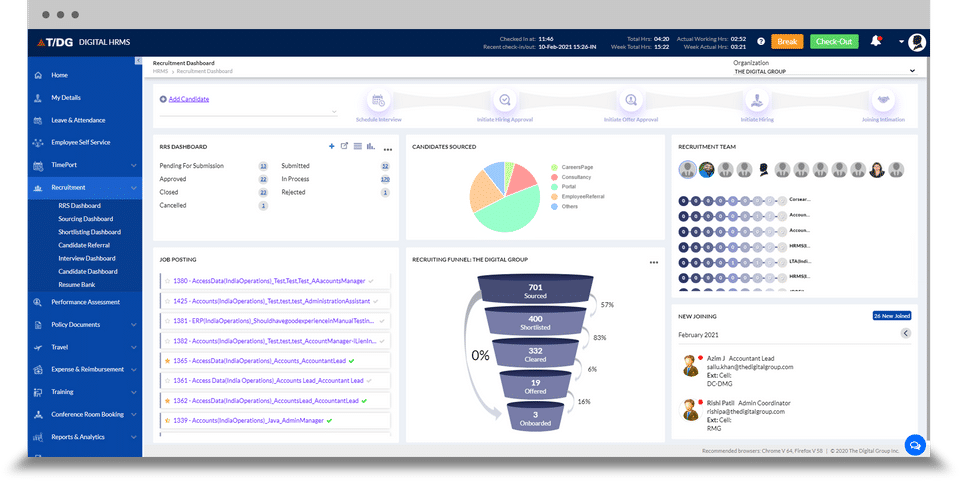
Task: Click the Check-Out button
Action: pos(834,42)
